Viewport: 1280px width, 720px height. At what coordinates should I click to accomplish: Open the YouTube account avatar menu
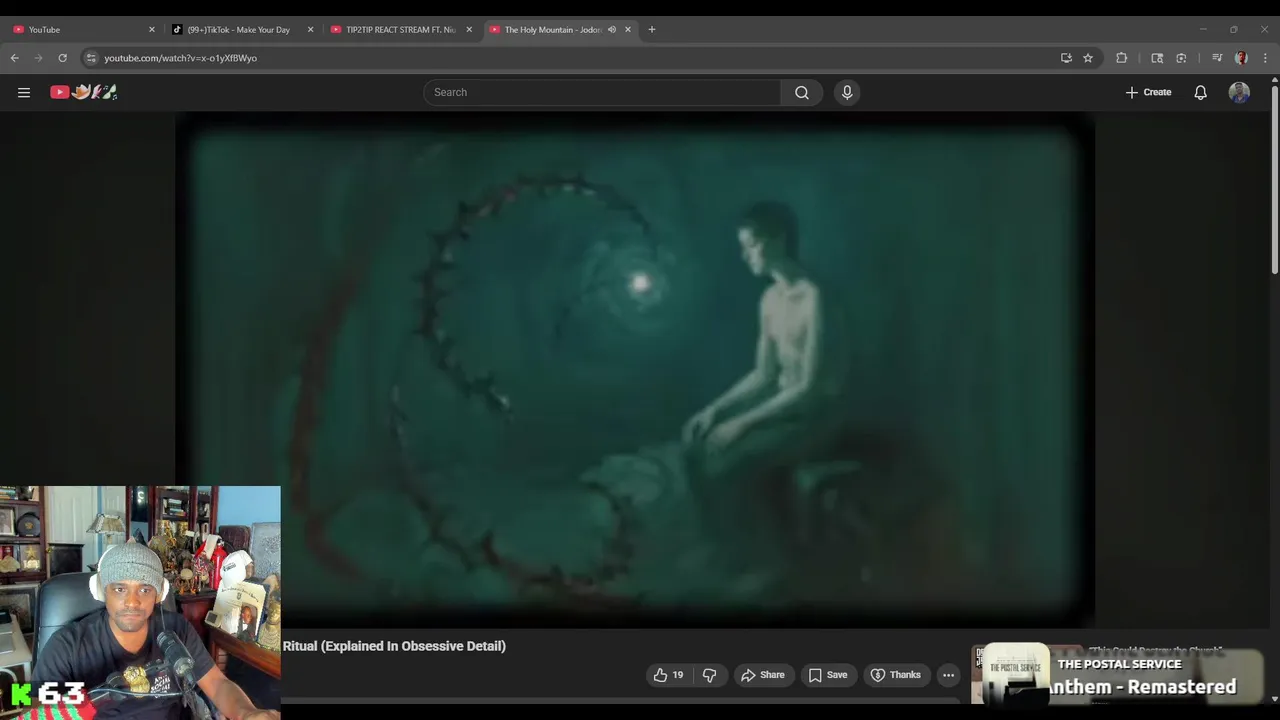(1239, 92)
